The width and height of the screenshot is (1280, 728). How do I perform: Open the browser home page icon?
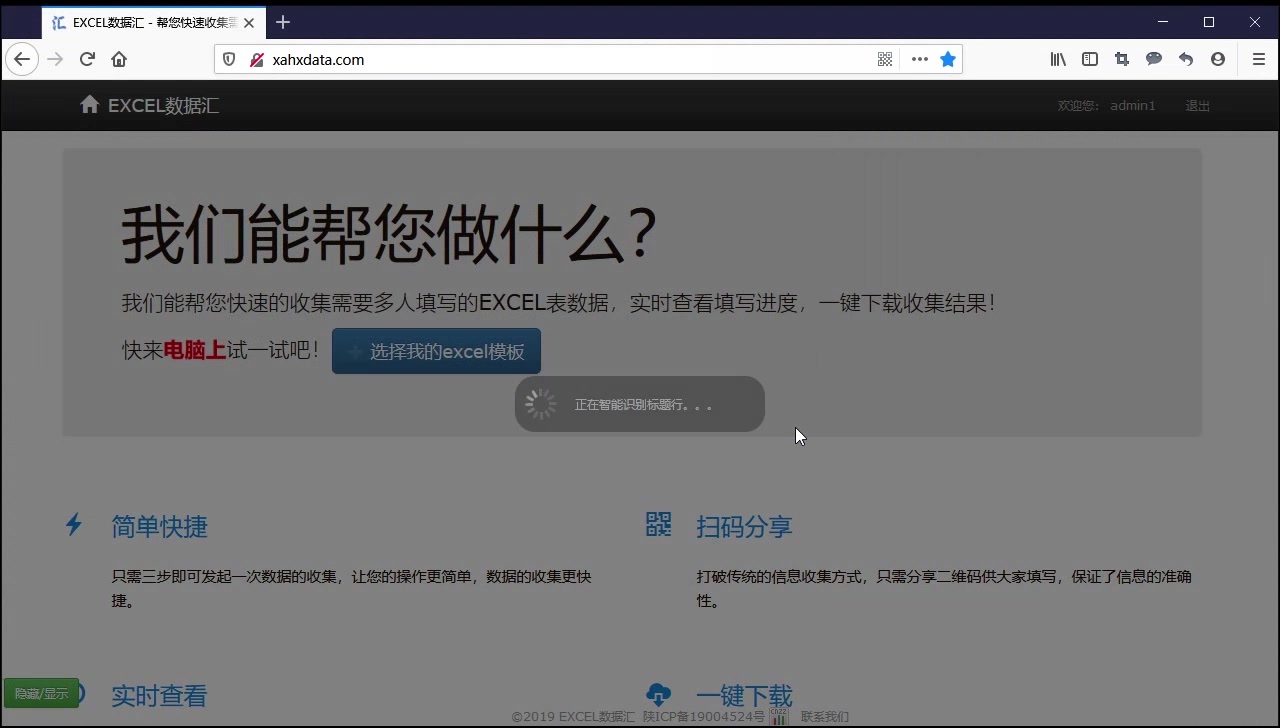point(119,59)
